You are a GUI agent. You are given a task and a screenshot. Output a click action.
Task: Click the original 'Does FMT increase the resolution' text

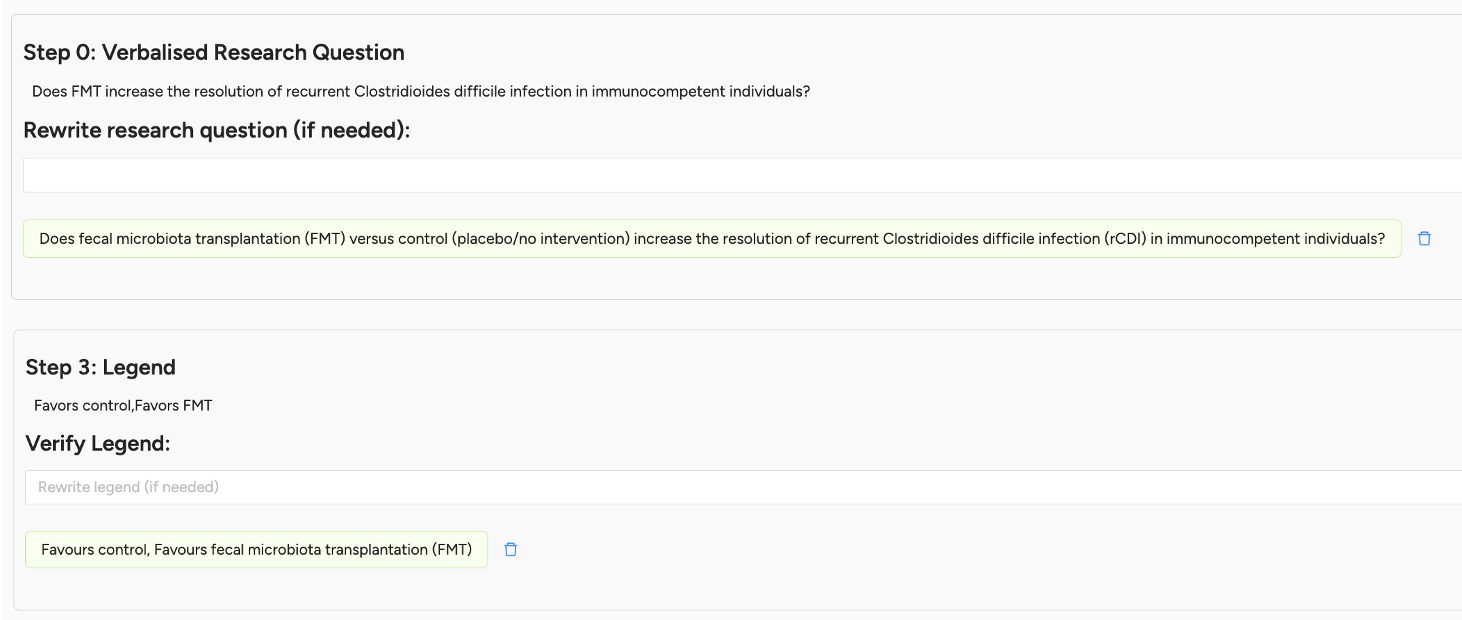pyautogui.click(x=421, y=91)
